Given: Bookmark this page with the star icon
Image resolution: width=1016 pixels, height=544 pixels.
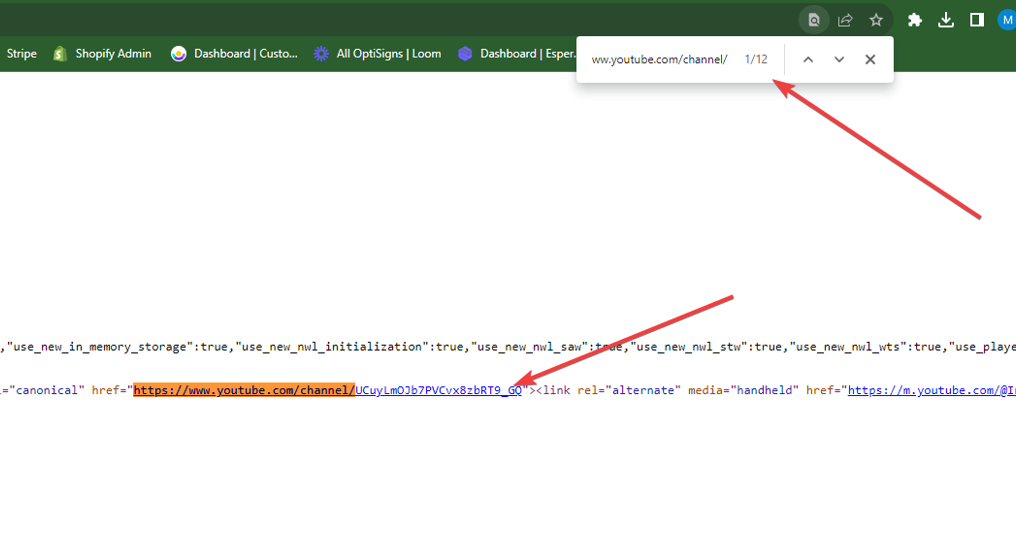Looking at the screenshot, I should [x=876, y=20].
